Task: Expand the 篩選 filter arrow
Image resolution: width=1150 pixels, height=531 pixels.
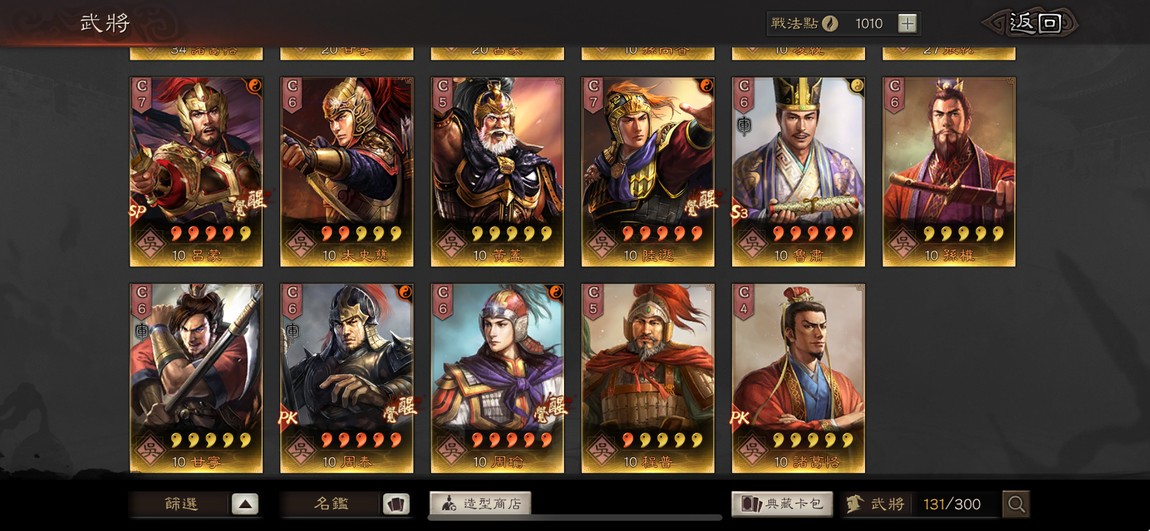Action: point(245,504)
